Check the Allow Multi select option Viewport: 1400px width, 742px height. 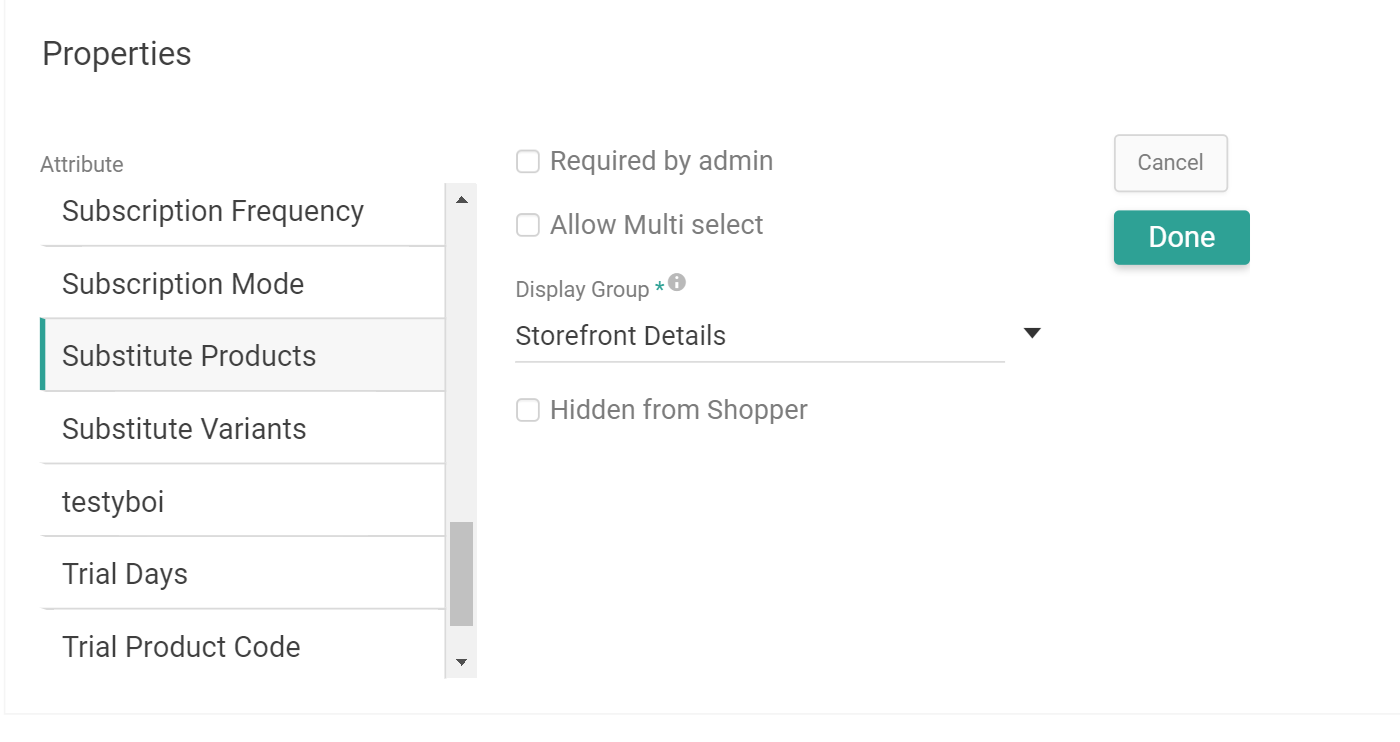(x=527, y=225)
